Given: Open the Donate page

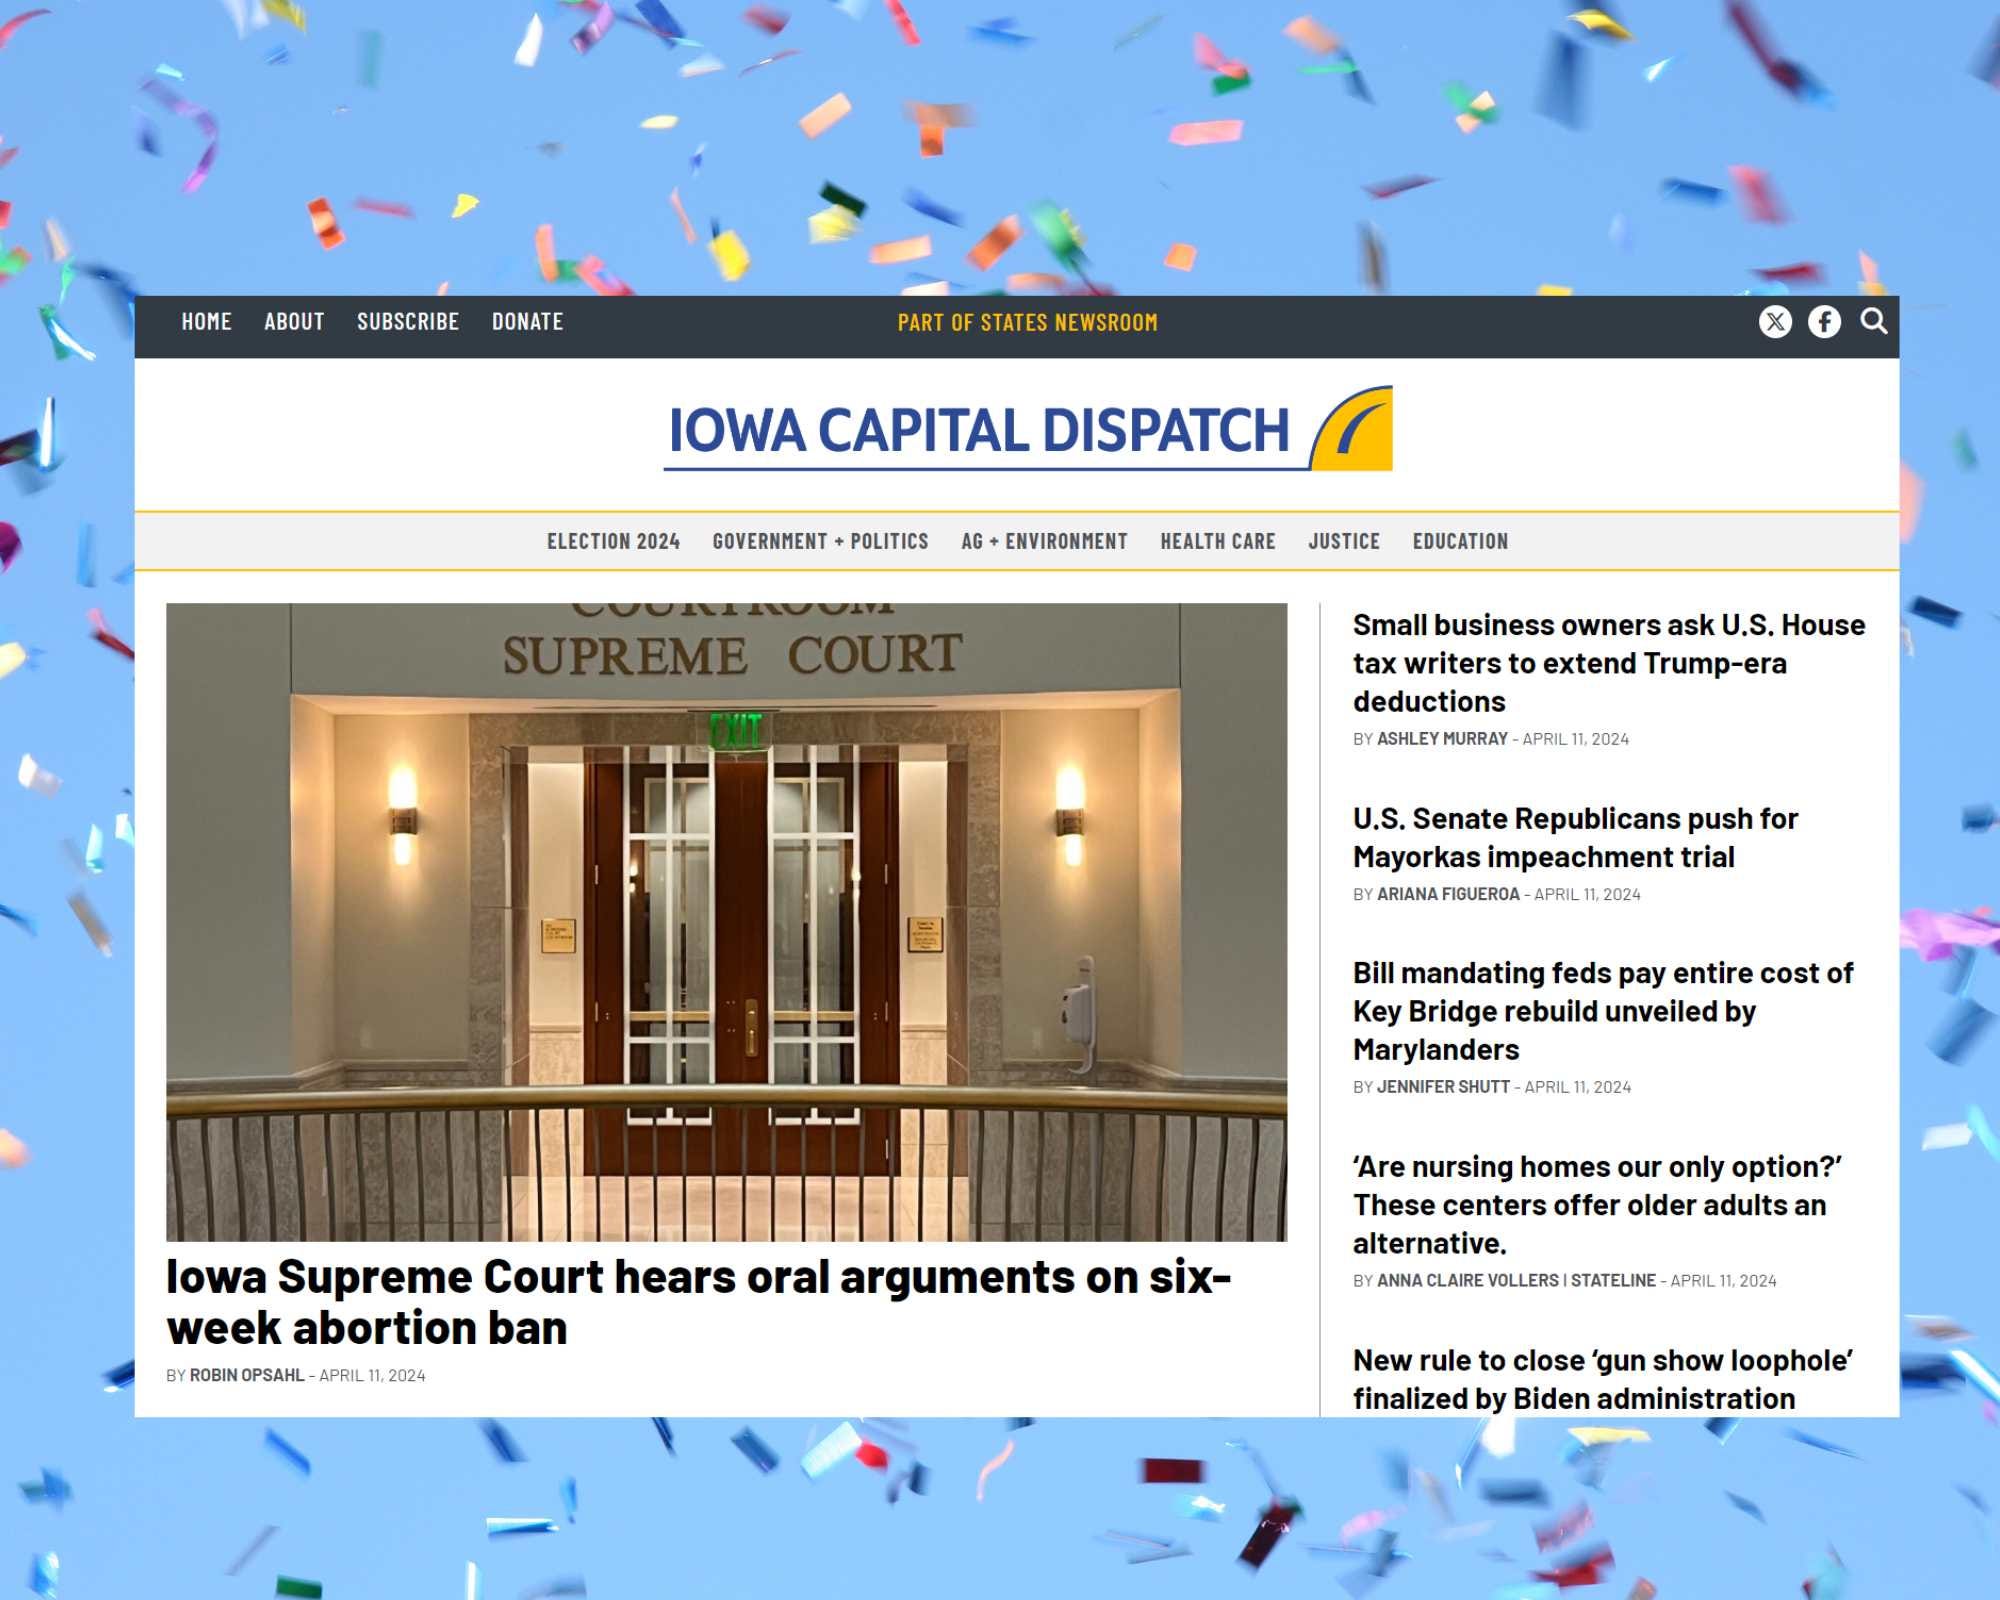Looking at the screenshot, I should [x=528, y=322].
